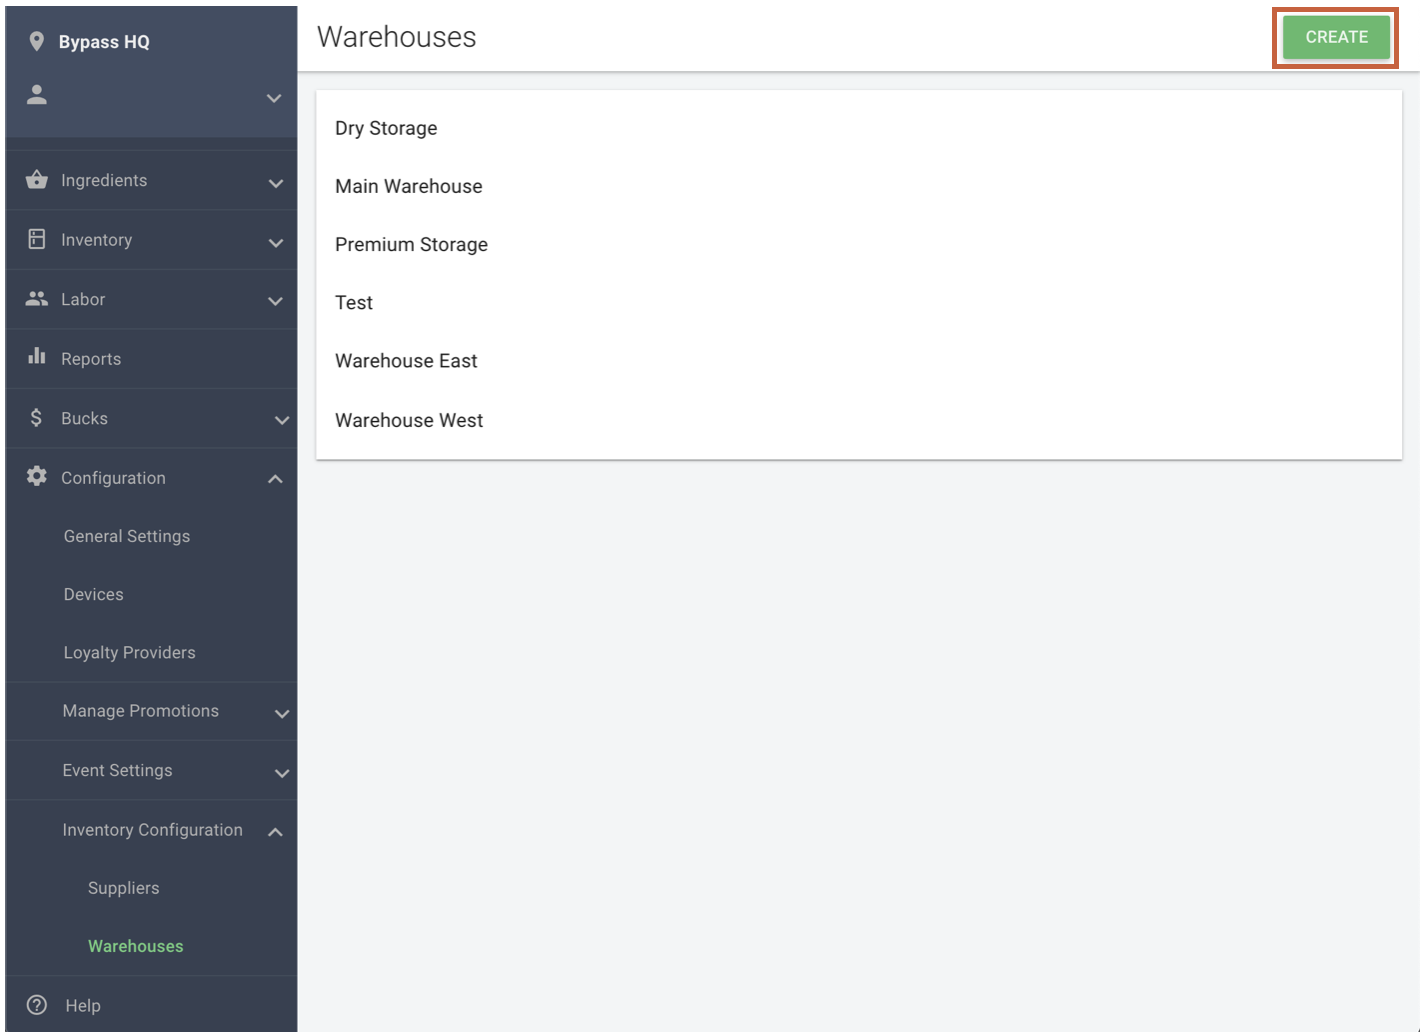Image resolution: width=1428 pixels, height=1034 pixels.
Task: Expand the Labor menu chevron
Action: coord(276,301)
